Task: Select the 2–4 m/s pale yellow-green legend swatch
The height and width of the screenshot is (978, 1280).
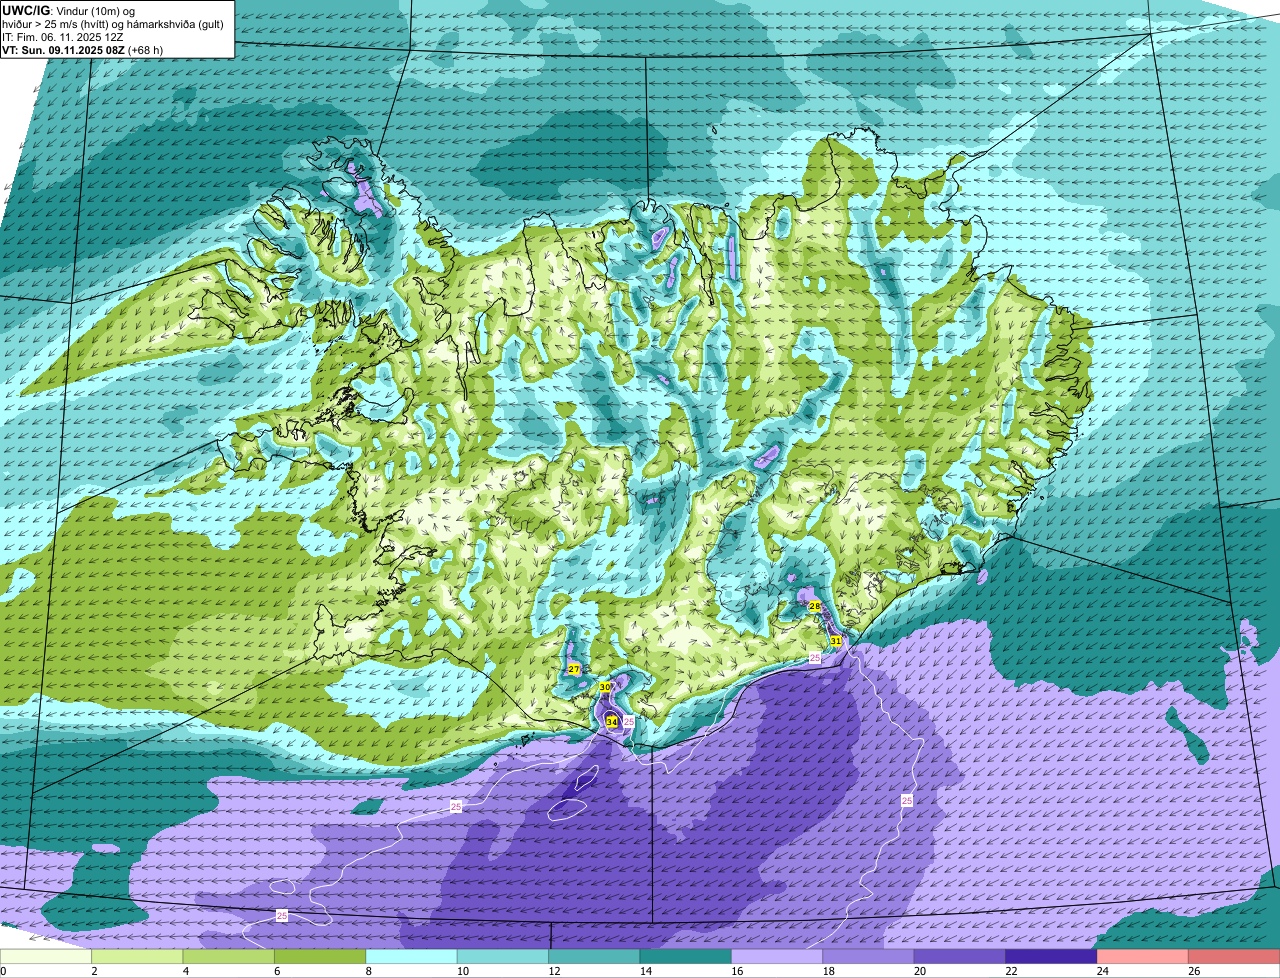Action: (137, 957)
